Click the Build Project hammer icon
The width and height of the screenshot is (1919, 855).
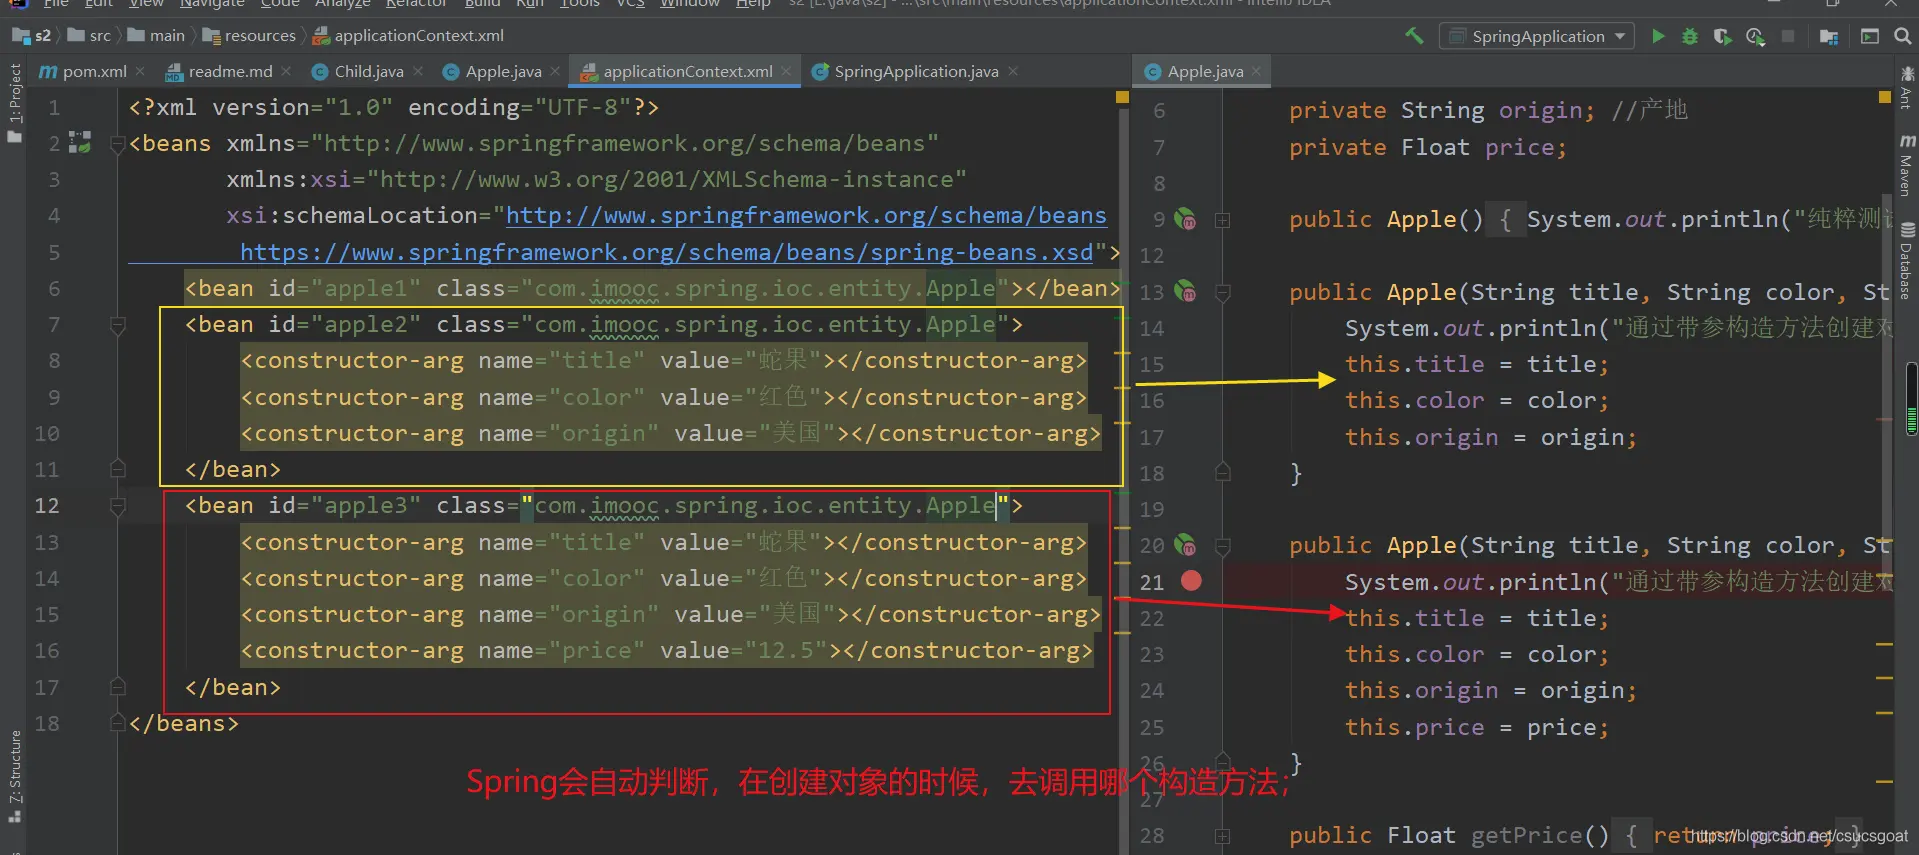[x=1414, y=36]
